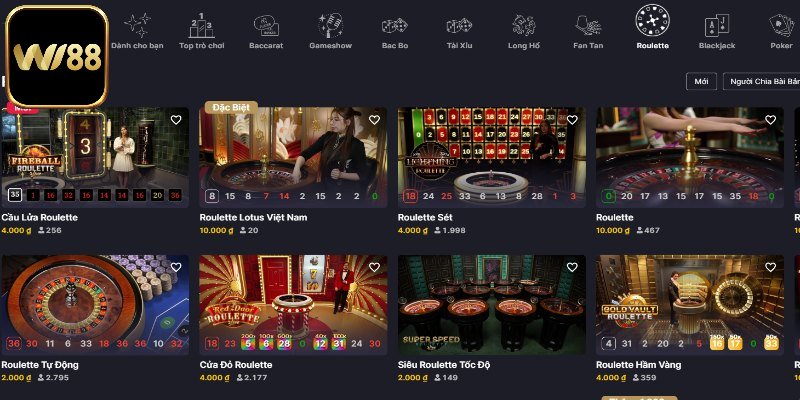The height and width of the screenshot is (400, 800).
Task: Favorite the Roulette Sét game
Action: (x=572, y=120)
